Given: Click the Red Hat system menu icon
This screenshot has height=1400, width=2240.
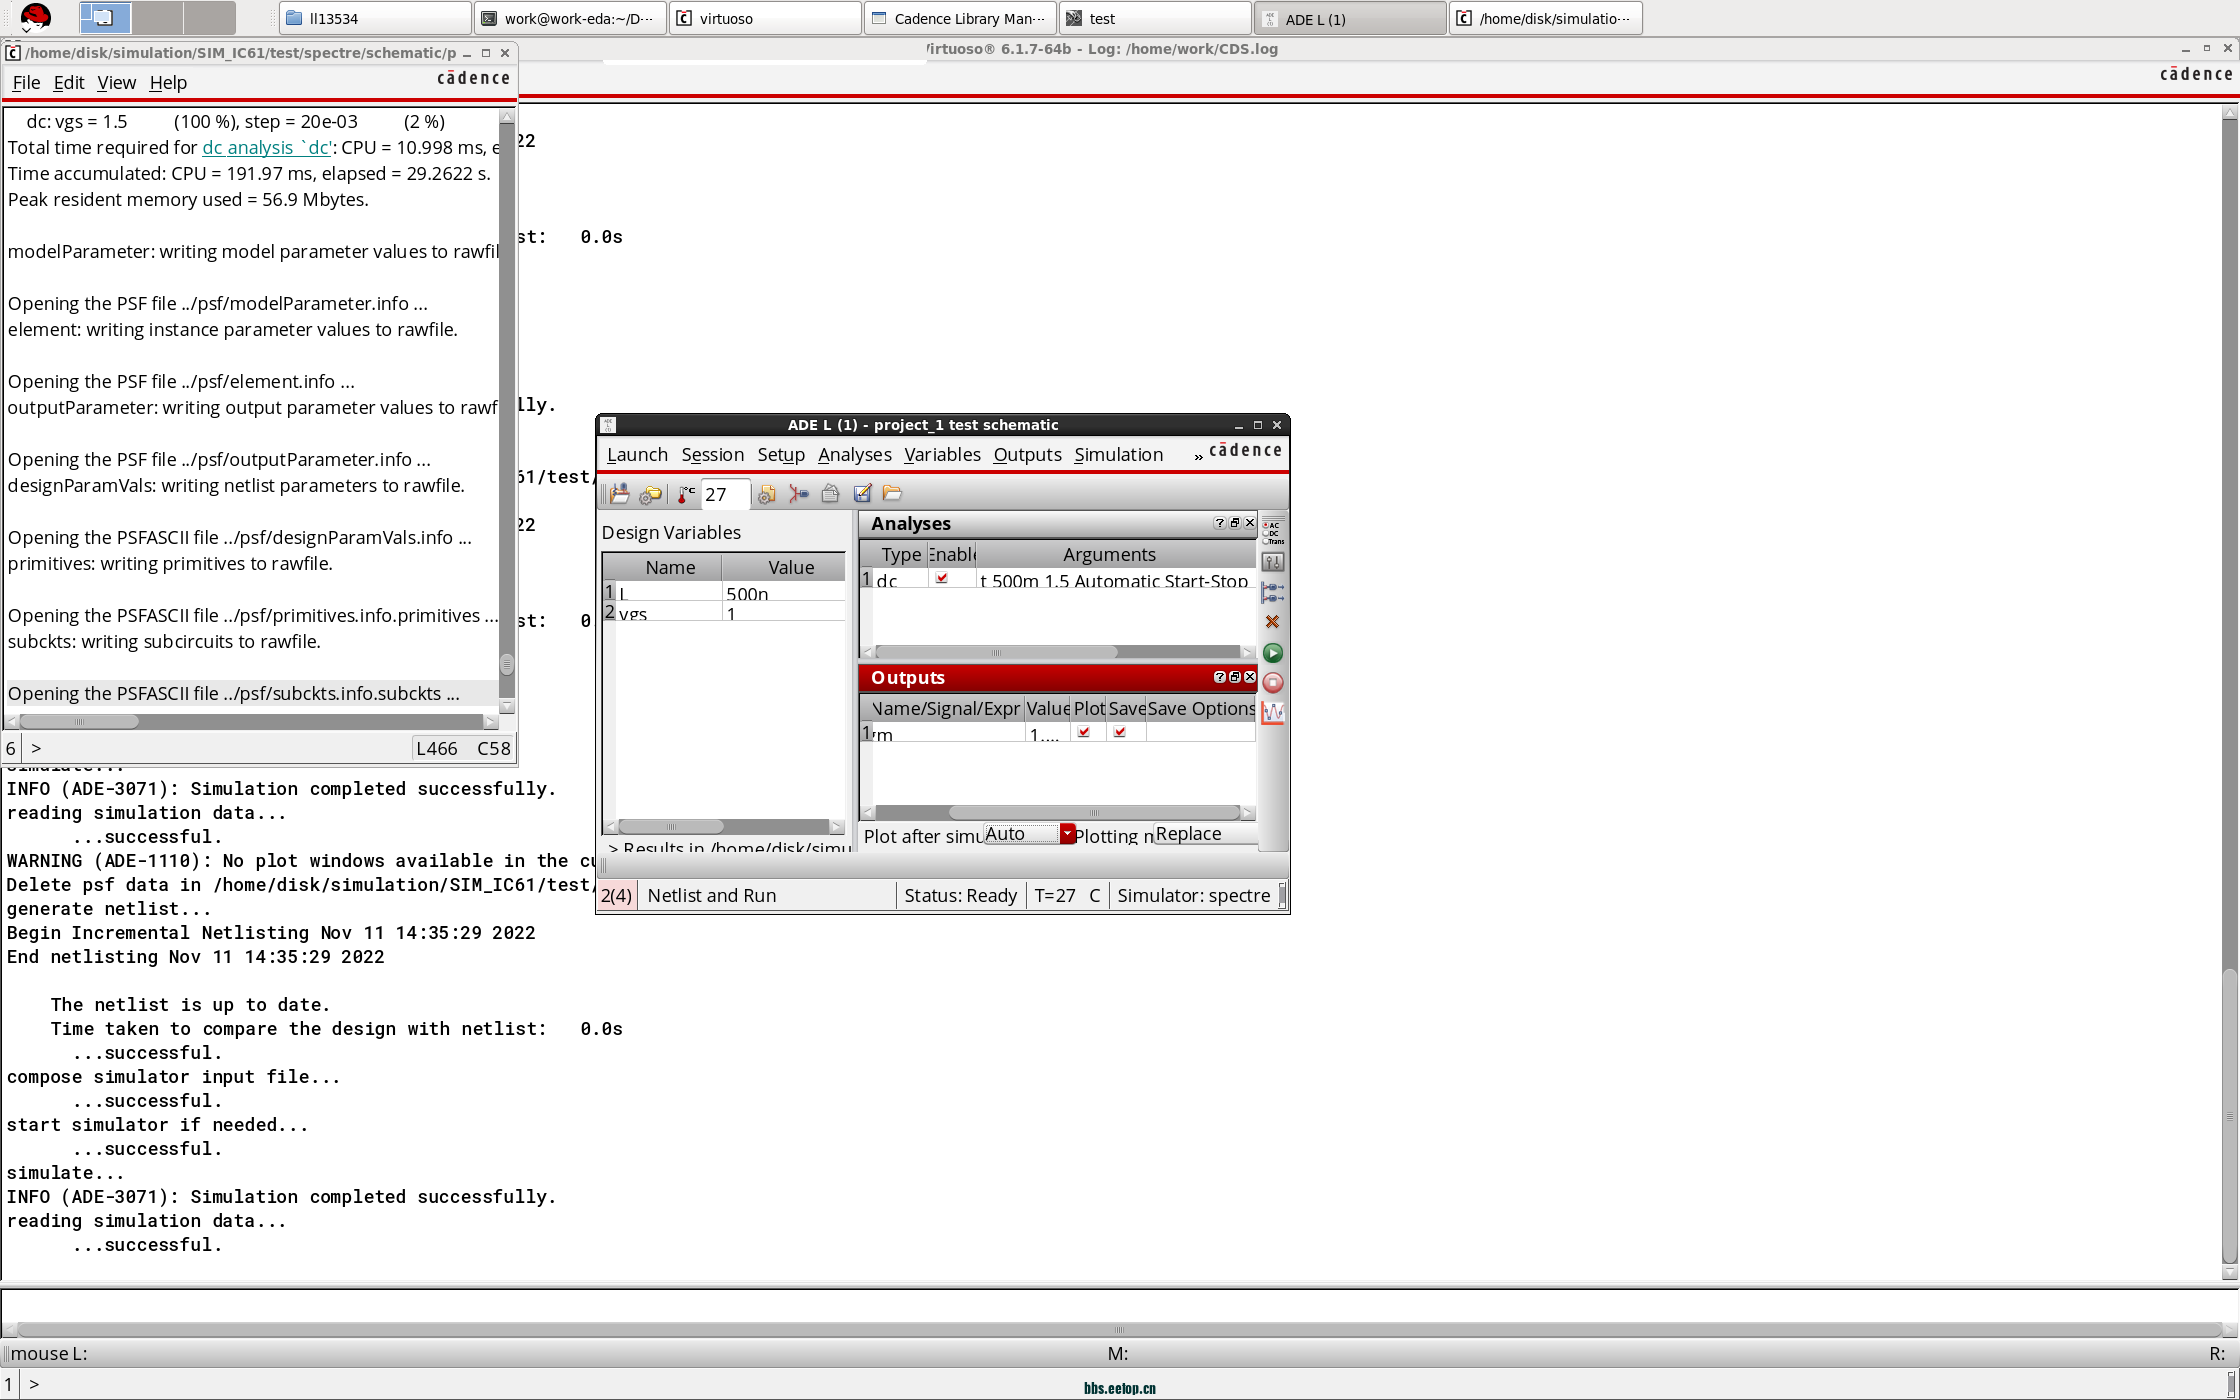Looking at the screenshot, I should pyautogui.click(x=35, y=17).
